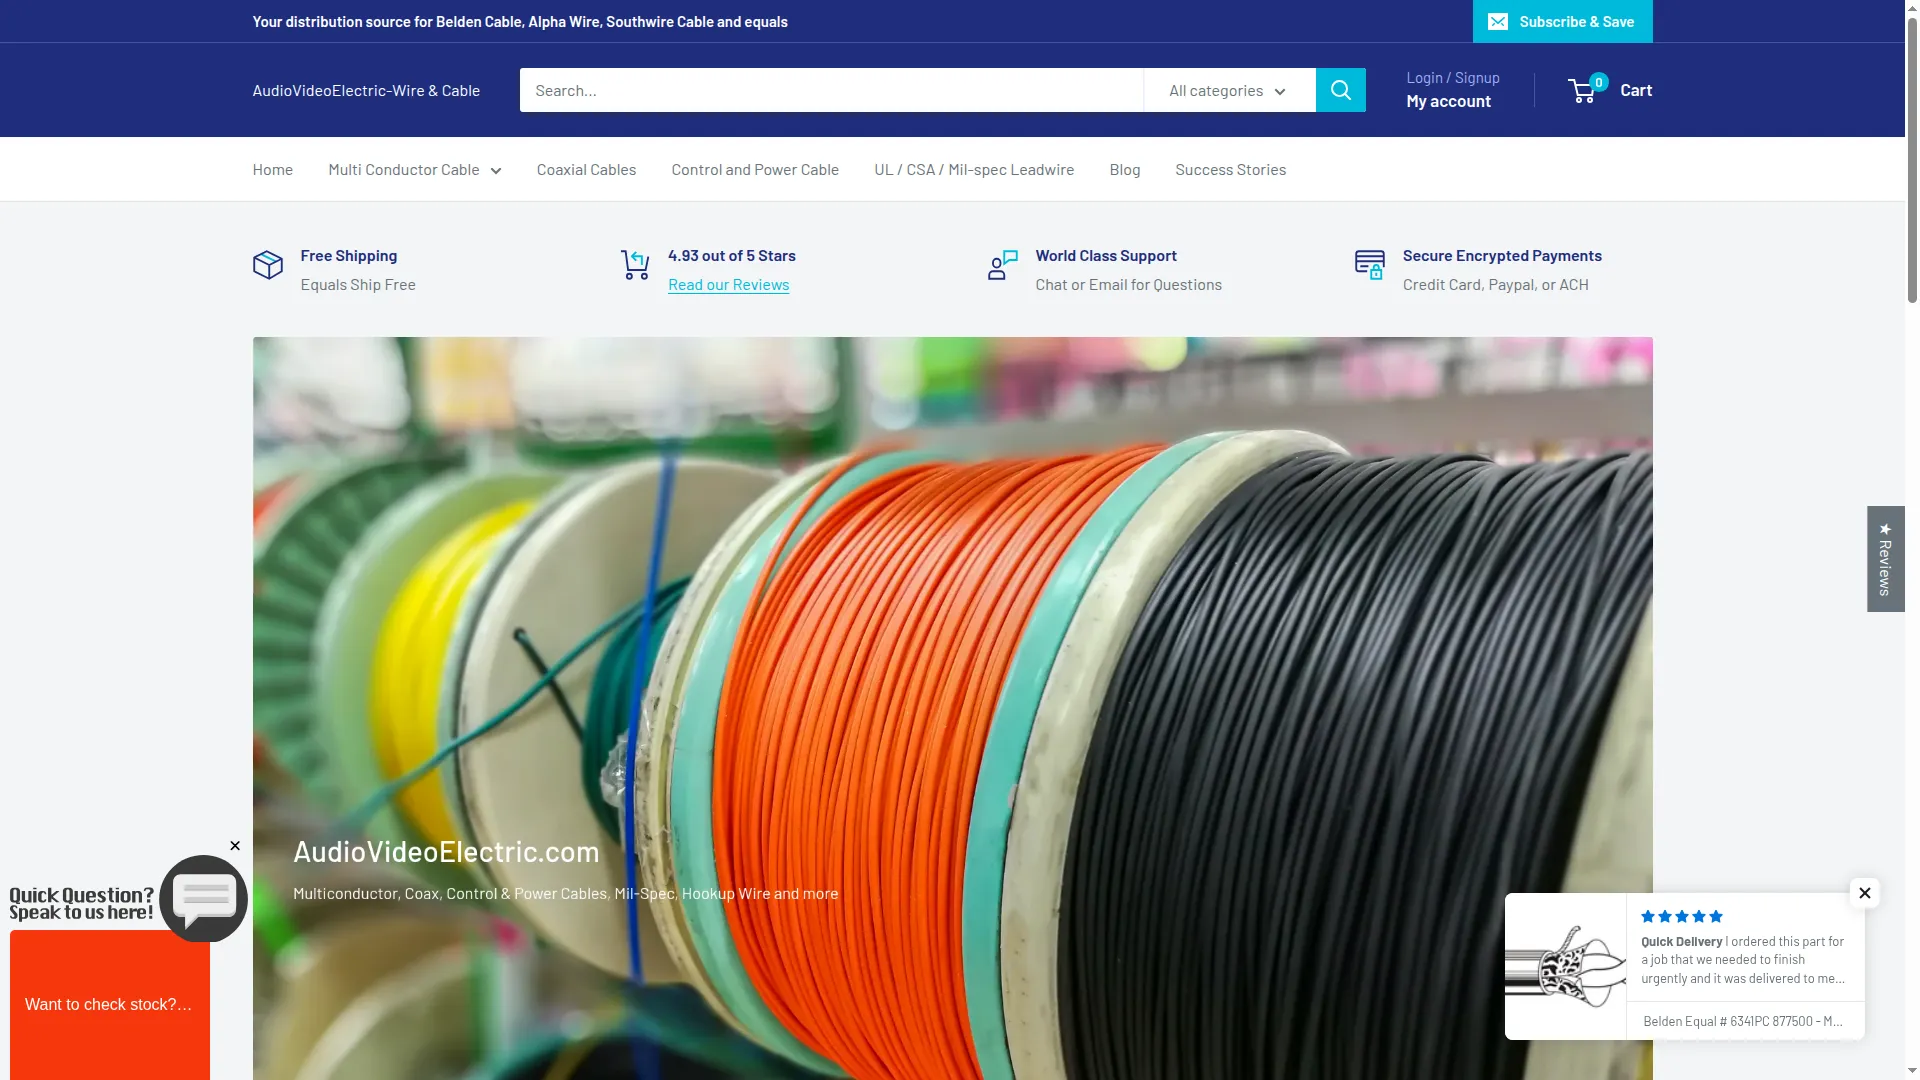
Task: Click the Subscribe & Save button
Action: pyautogui.click(x=1562, y=21)
